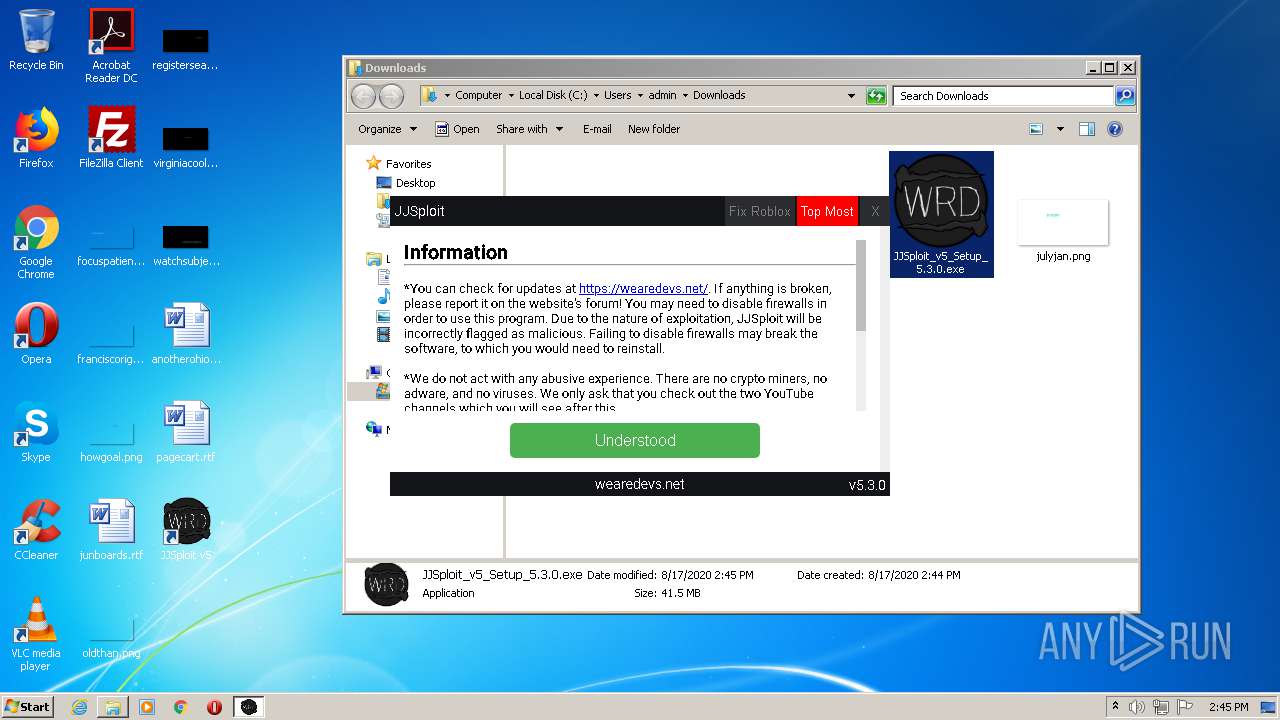Click the volume icon in the system tray
This screenshot has width=1280, height=720.
[x=1137, y=707]
